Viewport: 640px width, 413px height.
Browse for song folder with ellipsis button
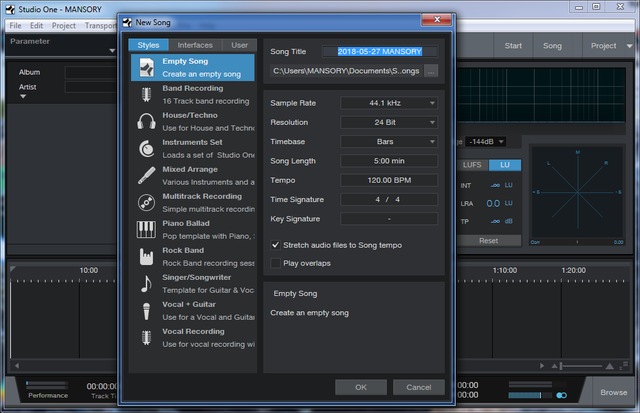[x=431, y=71]
